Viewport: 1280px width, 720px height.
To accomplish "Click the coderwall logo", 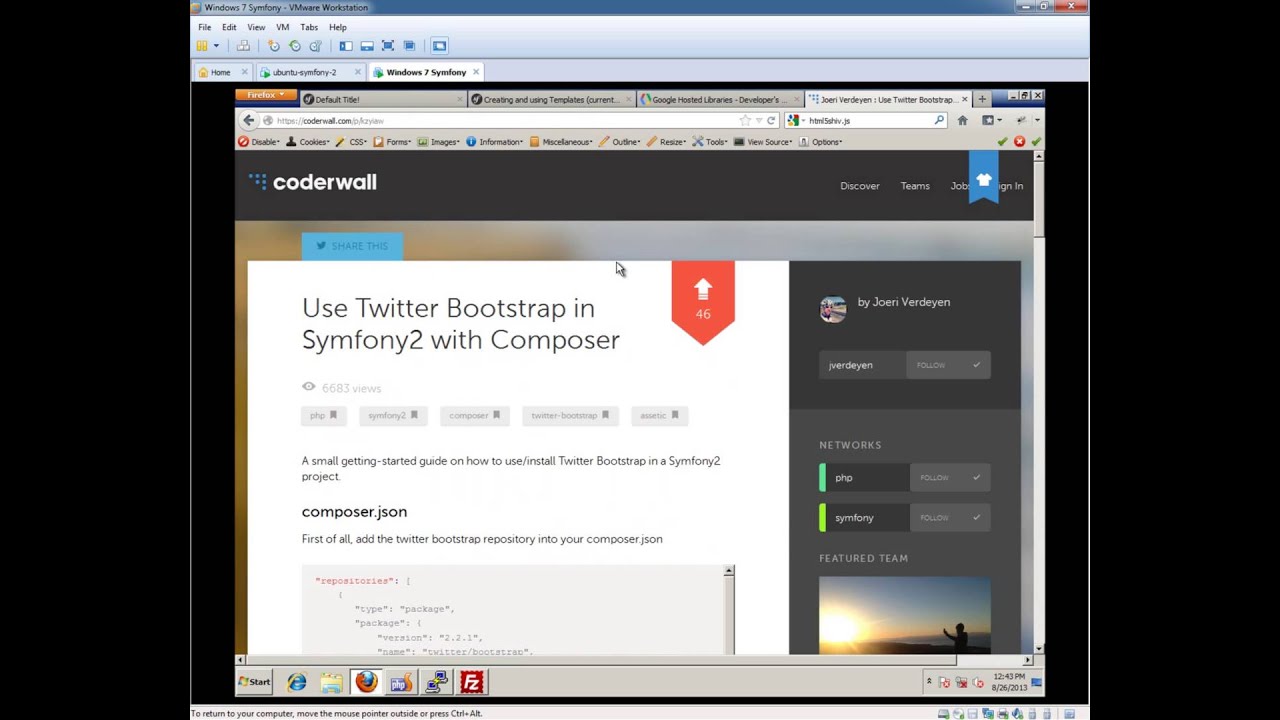I will point(313,182).
